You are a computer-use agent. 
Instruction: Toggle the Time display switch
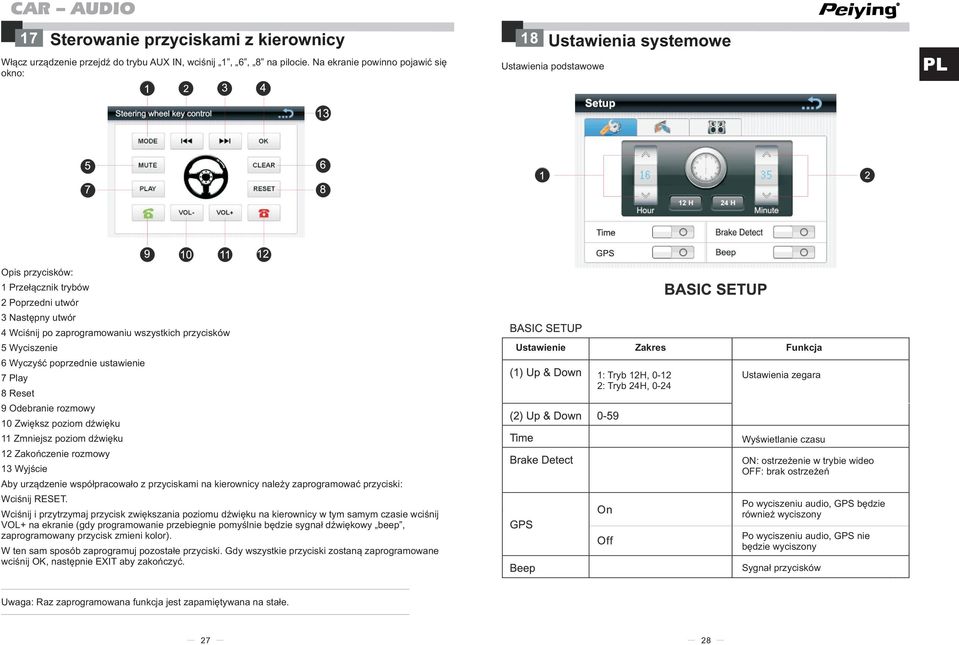(673, 232)
